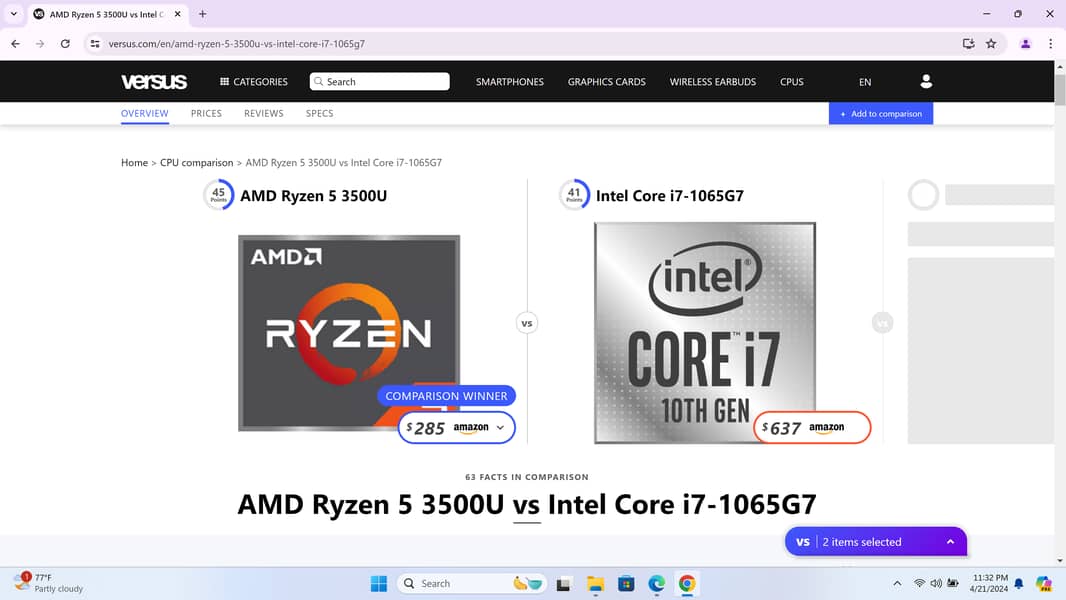The width and height of the screenshot is (1066, 600).
Task: Open the notifications bell icon
Action: tap(1018, 583)
